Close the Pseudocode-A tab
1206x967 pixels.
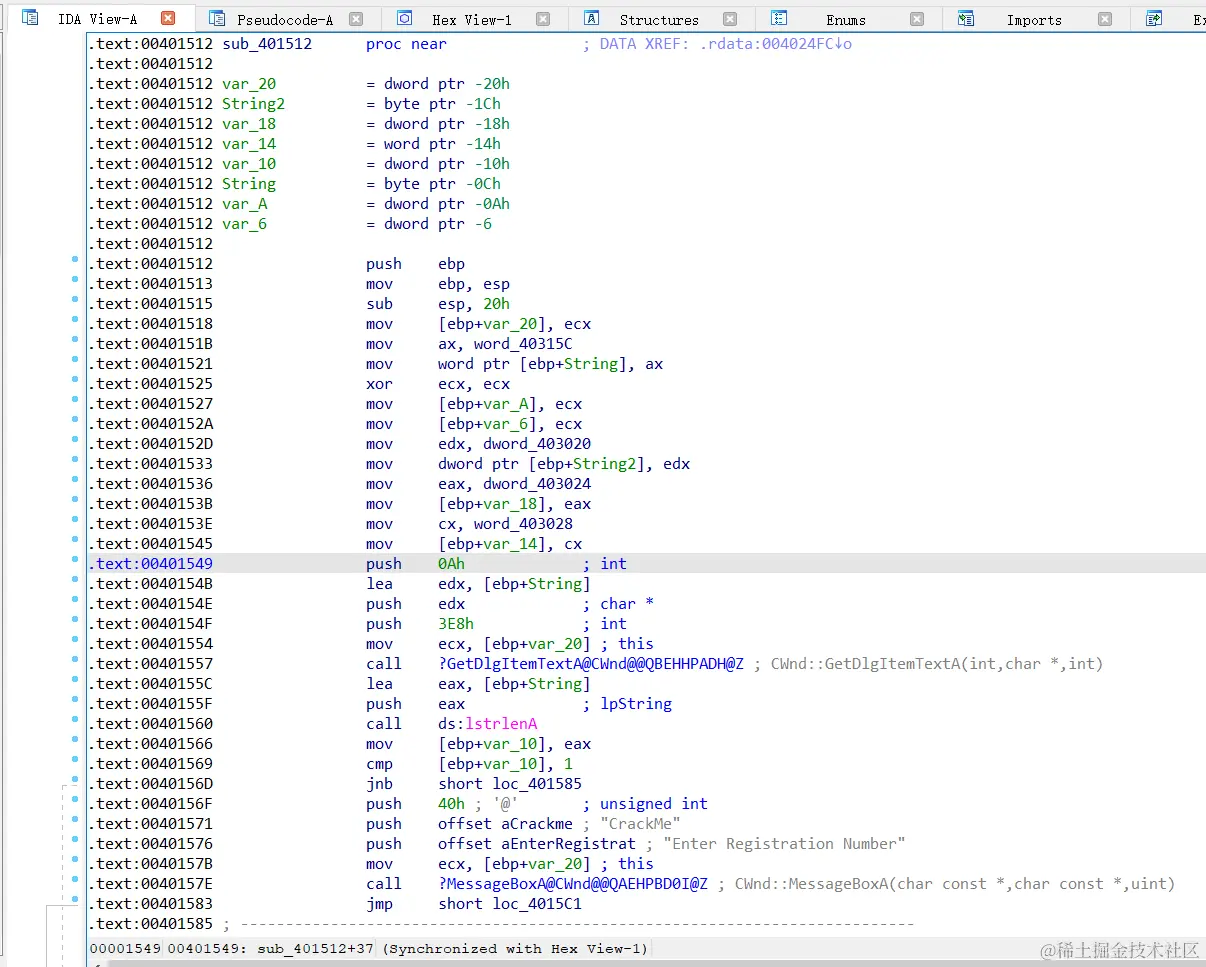[x=355, y=18]
